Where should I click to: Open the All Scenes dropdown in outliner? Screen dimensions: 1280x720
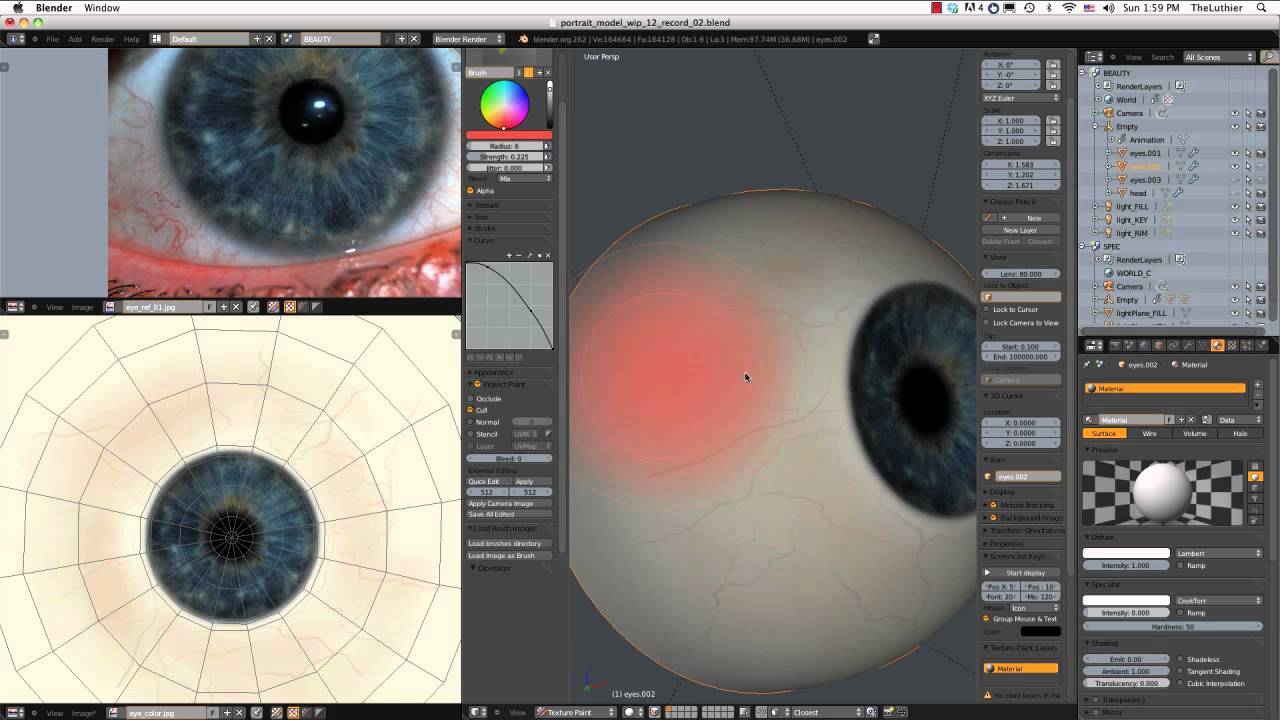1219,57
